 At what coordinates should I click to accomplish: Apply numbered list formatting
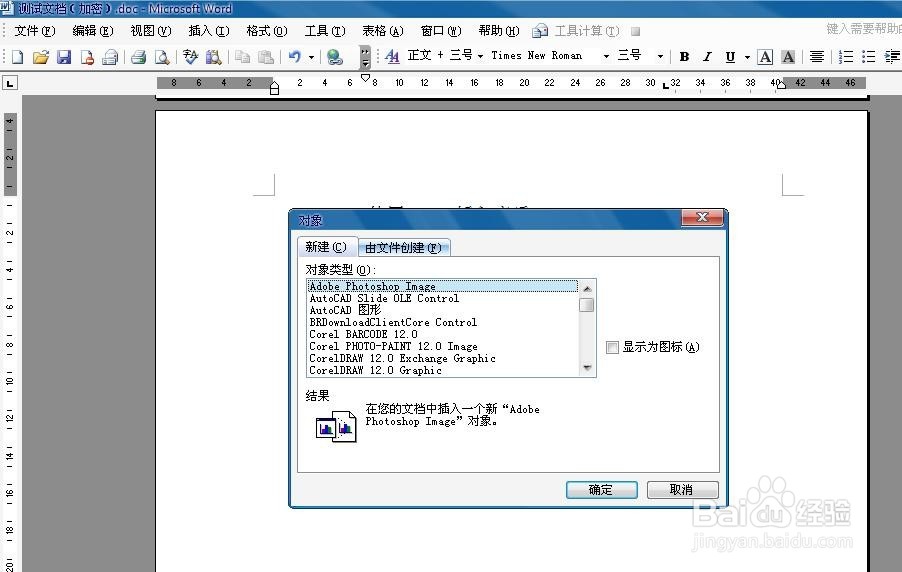[x=846, y=56]
